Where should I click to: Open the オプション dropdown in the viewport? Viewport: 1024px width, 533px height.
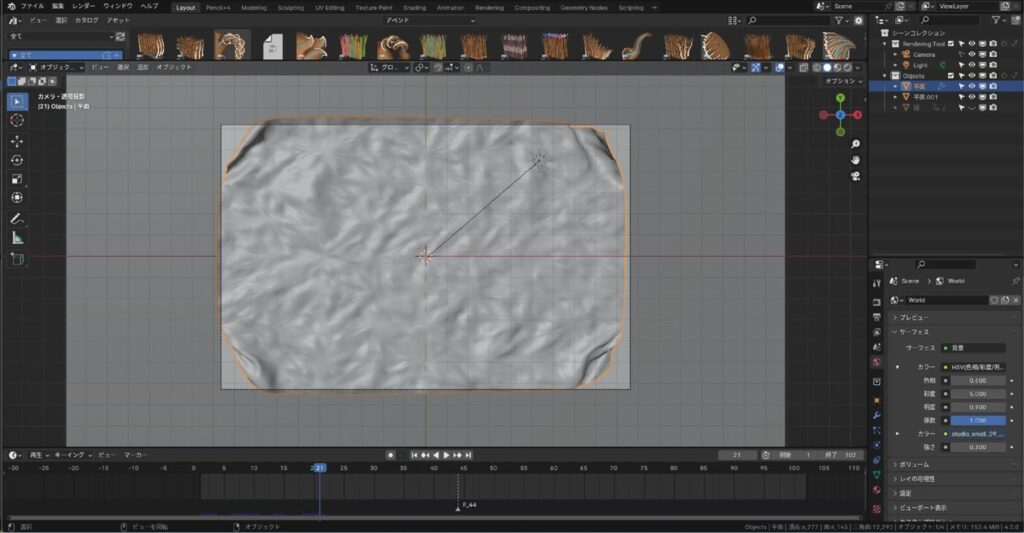[843, 81]
